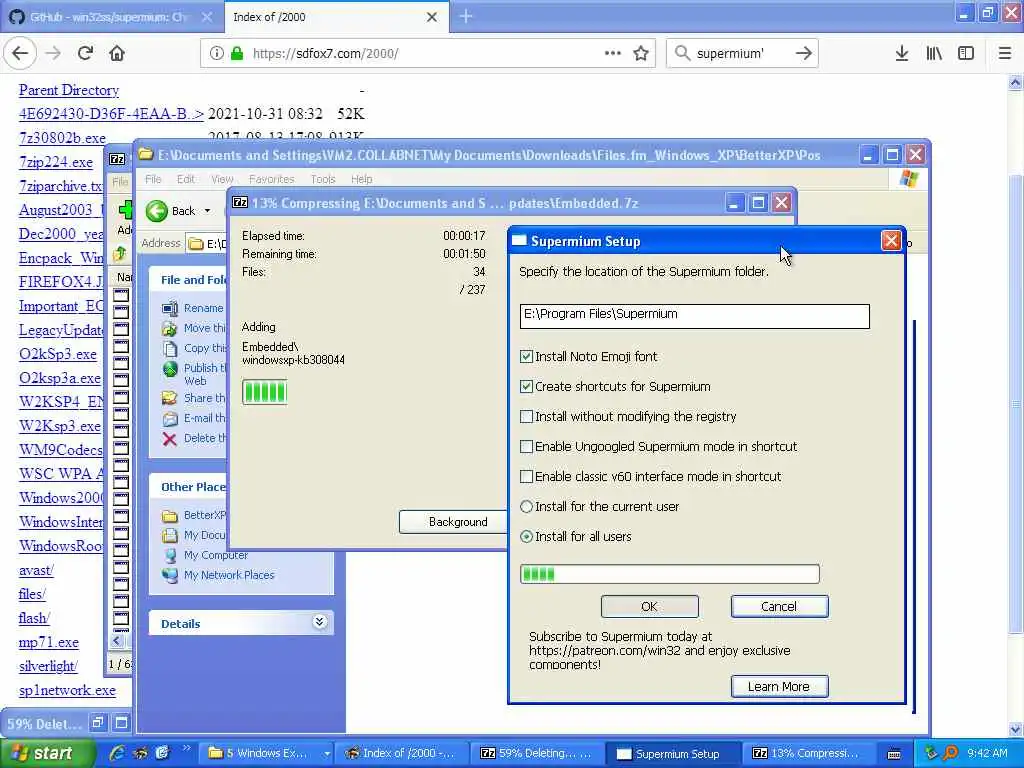Viewport: 1024px width, 768px height.
Task: Open Parent Directory link
Action: coord(69,90)
